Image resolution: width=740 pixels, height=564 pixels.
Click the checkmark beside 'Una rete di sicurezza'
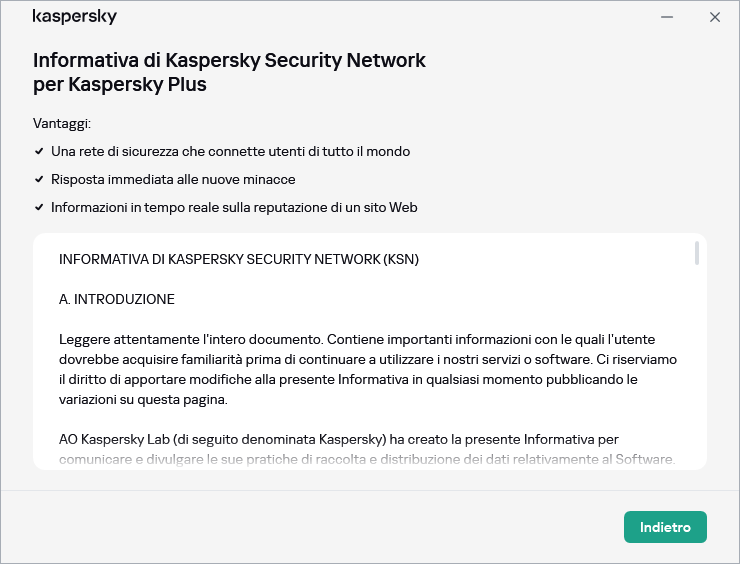point(39,152)
